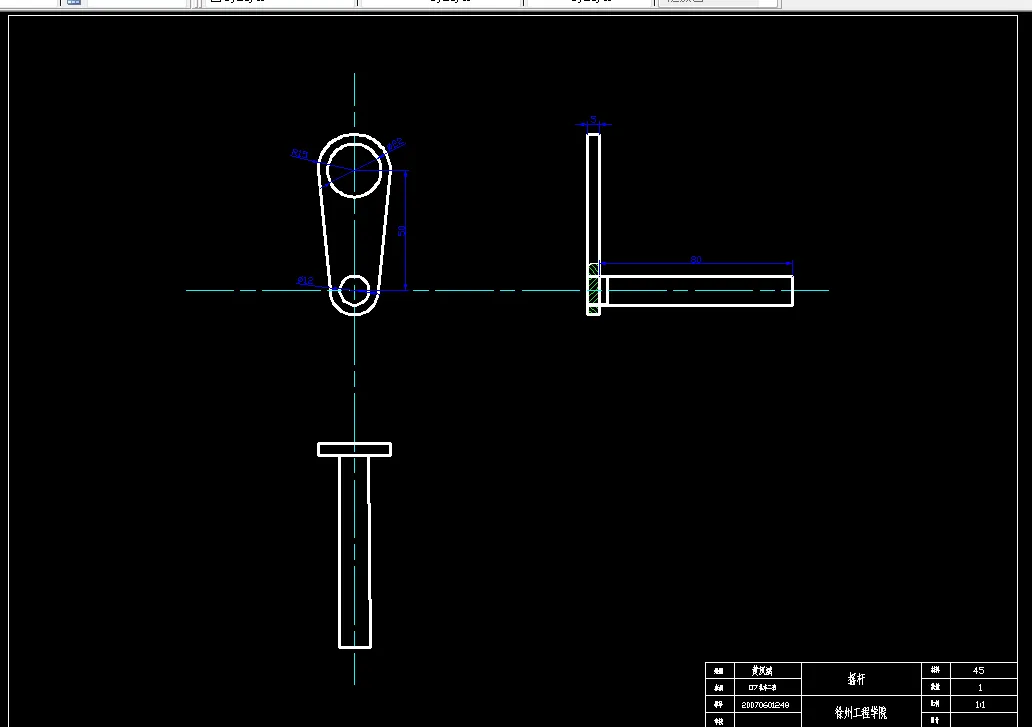
Task: Select the large inner circle in front view
Action: coord(354,170)
